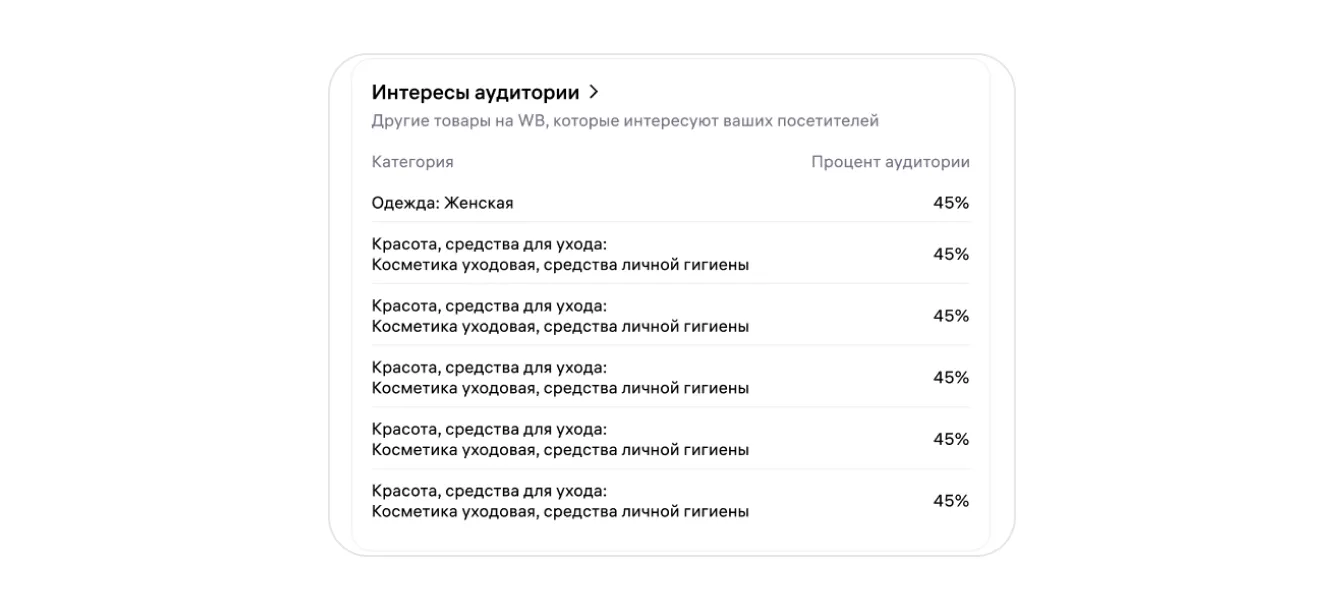The image size is (1344, 612).
Task: Sort by Процент аудитории column header
Action: point(890,162)
